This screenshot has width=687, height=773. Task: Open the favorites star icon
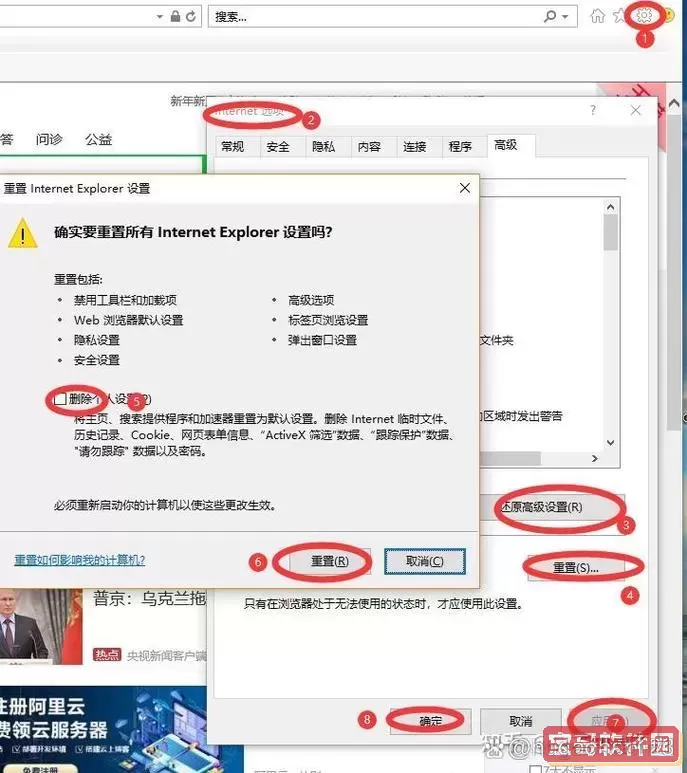pos(619,16)
